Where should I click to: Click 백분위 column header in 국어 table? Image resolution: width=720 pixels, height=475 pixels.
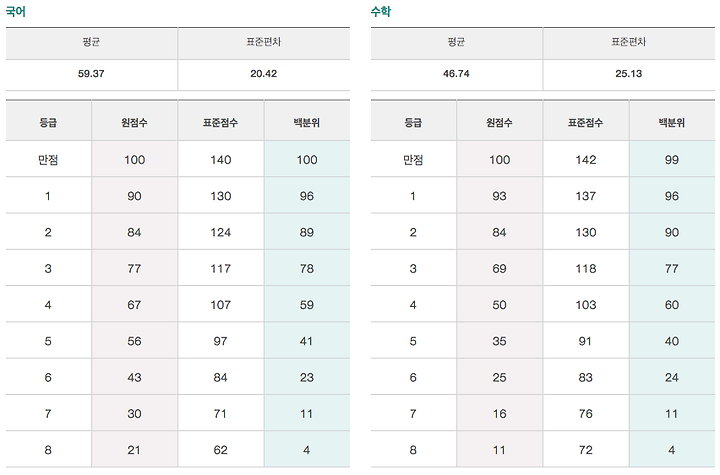coord(307,123)
